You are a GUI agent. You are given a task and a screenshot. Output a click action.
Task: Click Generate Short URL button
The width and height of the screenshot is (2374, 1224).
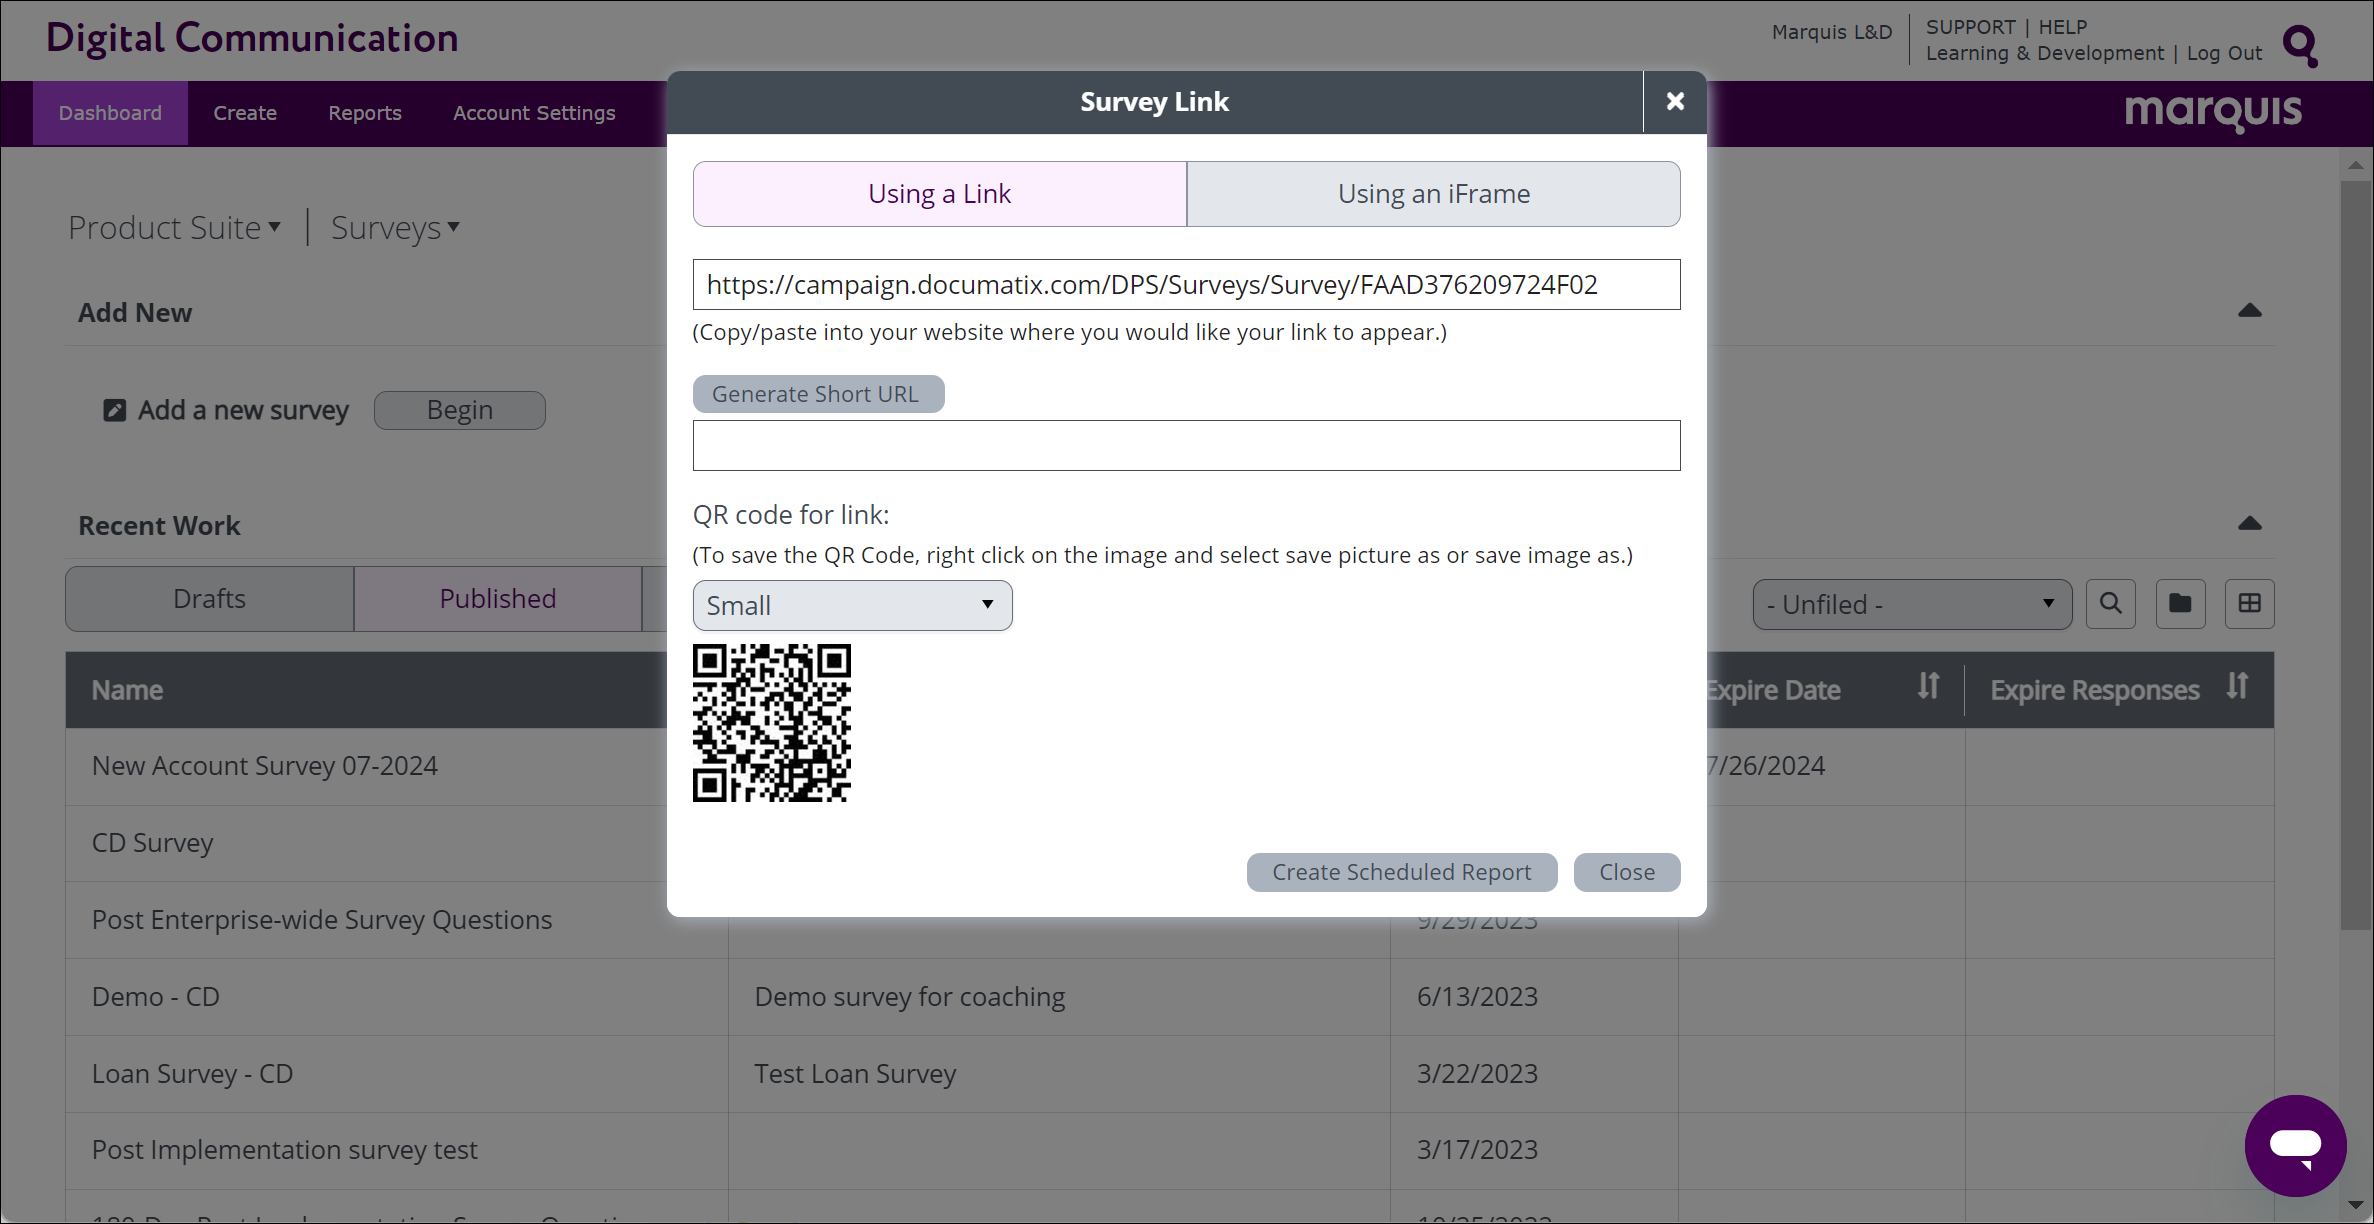point(818,394)
